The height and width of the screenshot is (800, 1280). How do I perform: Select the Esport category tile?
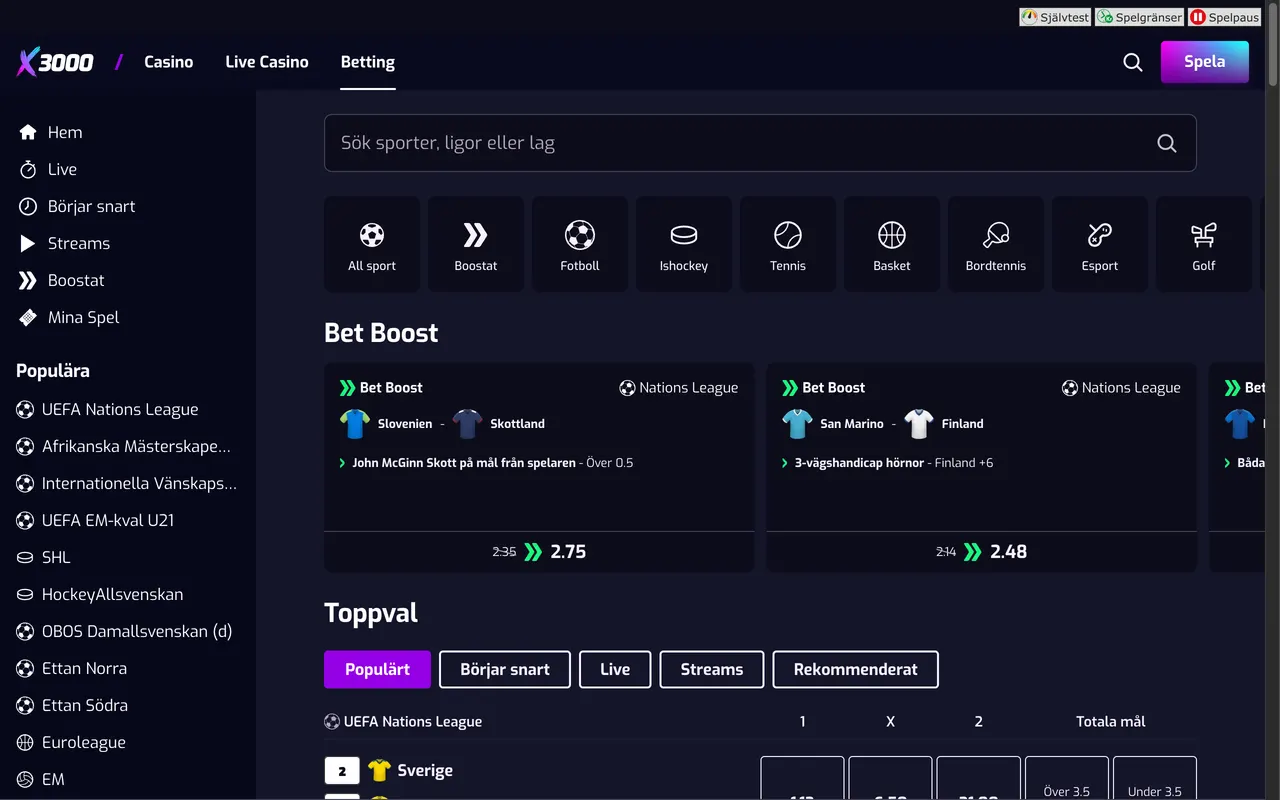[x=1100, y=244]
